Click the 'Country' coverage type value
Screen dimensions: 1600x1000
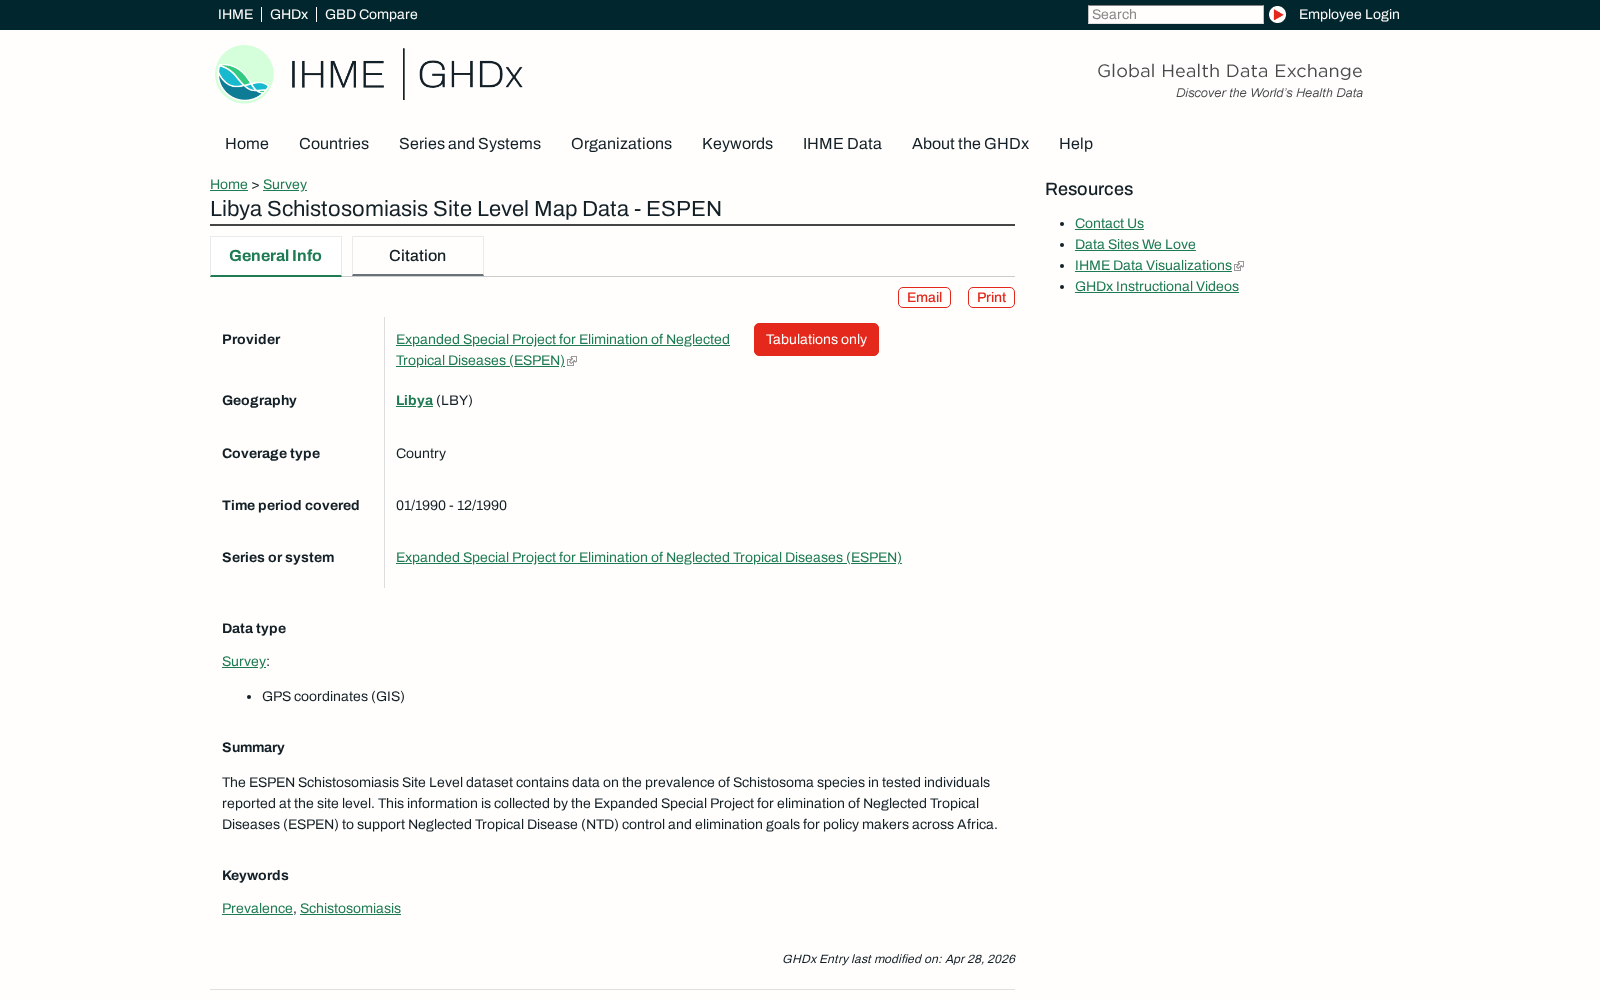click(421, 453)
